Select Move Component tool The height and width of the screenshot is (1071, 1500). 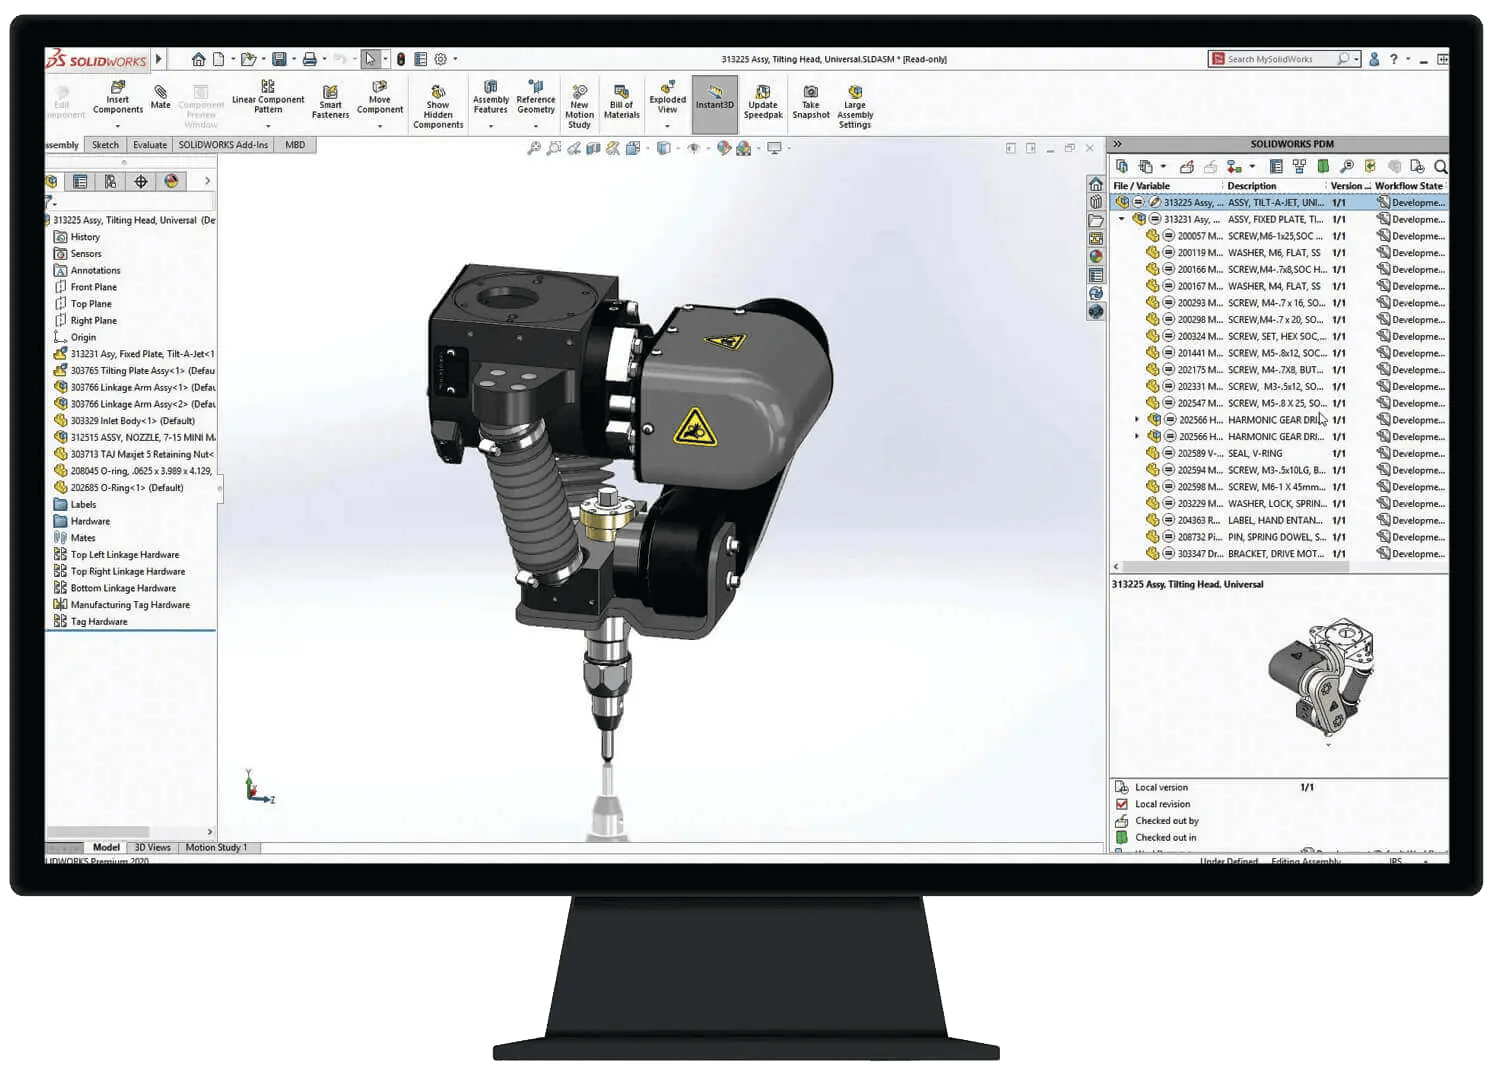380,97
